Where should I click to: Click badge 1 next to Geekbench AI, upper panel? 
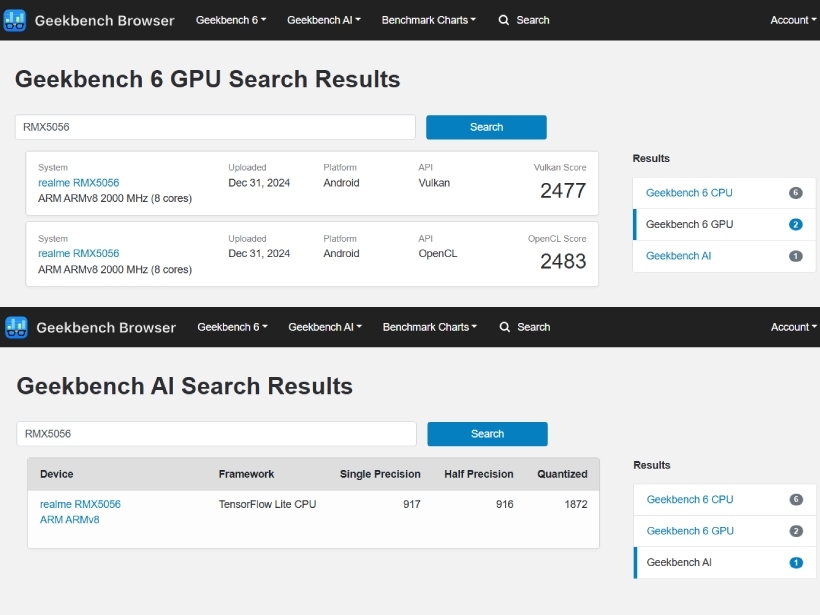coord(795,256)
